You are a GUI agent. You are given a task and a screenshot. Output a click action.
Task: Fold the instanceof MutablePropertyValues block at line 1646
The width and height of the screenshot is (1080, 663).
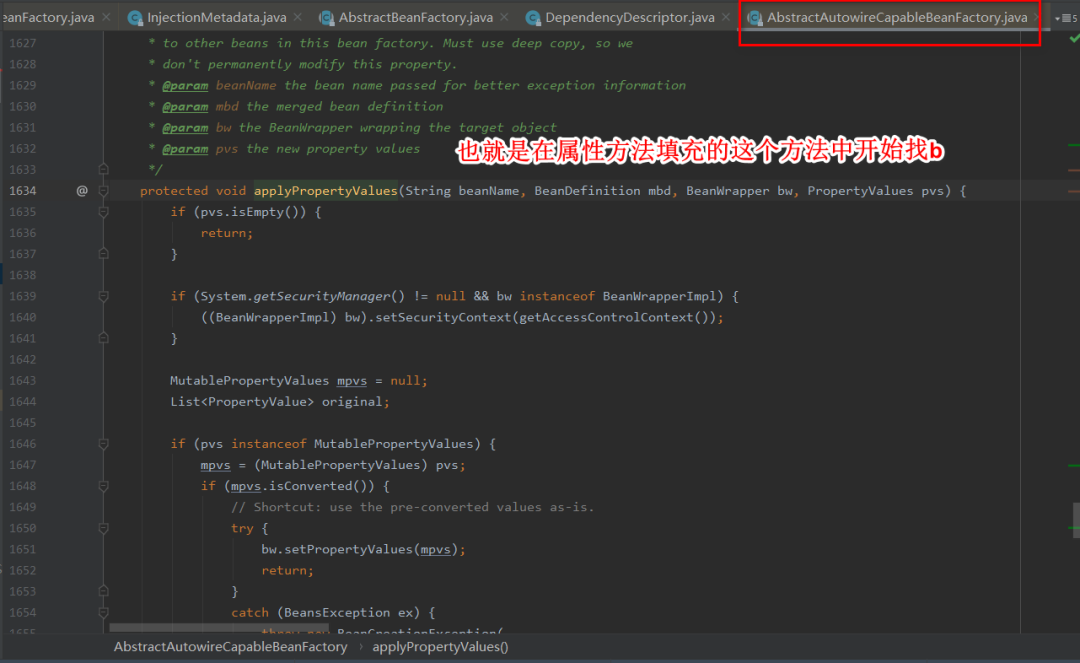pyautogui.click(x=103, y=444)
